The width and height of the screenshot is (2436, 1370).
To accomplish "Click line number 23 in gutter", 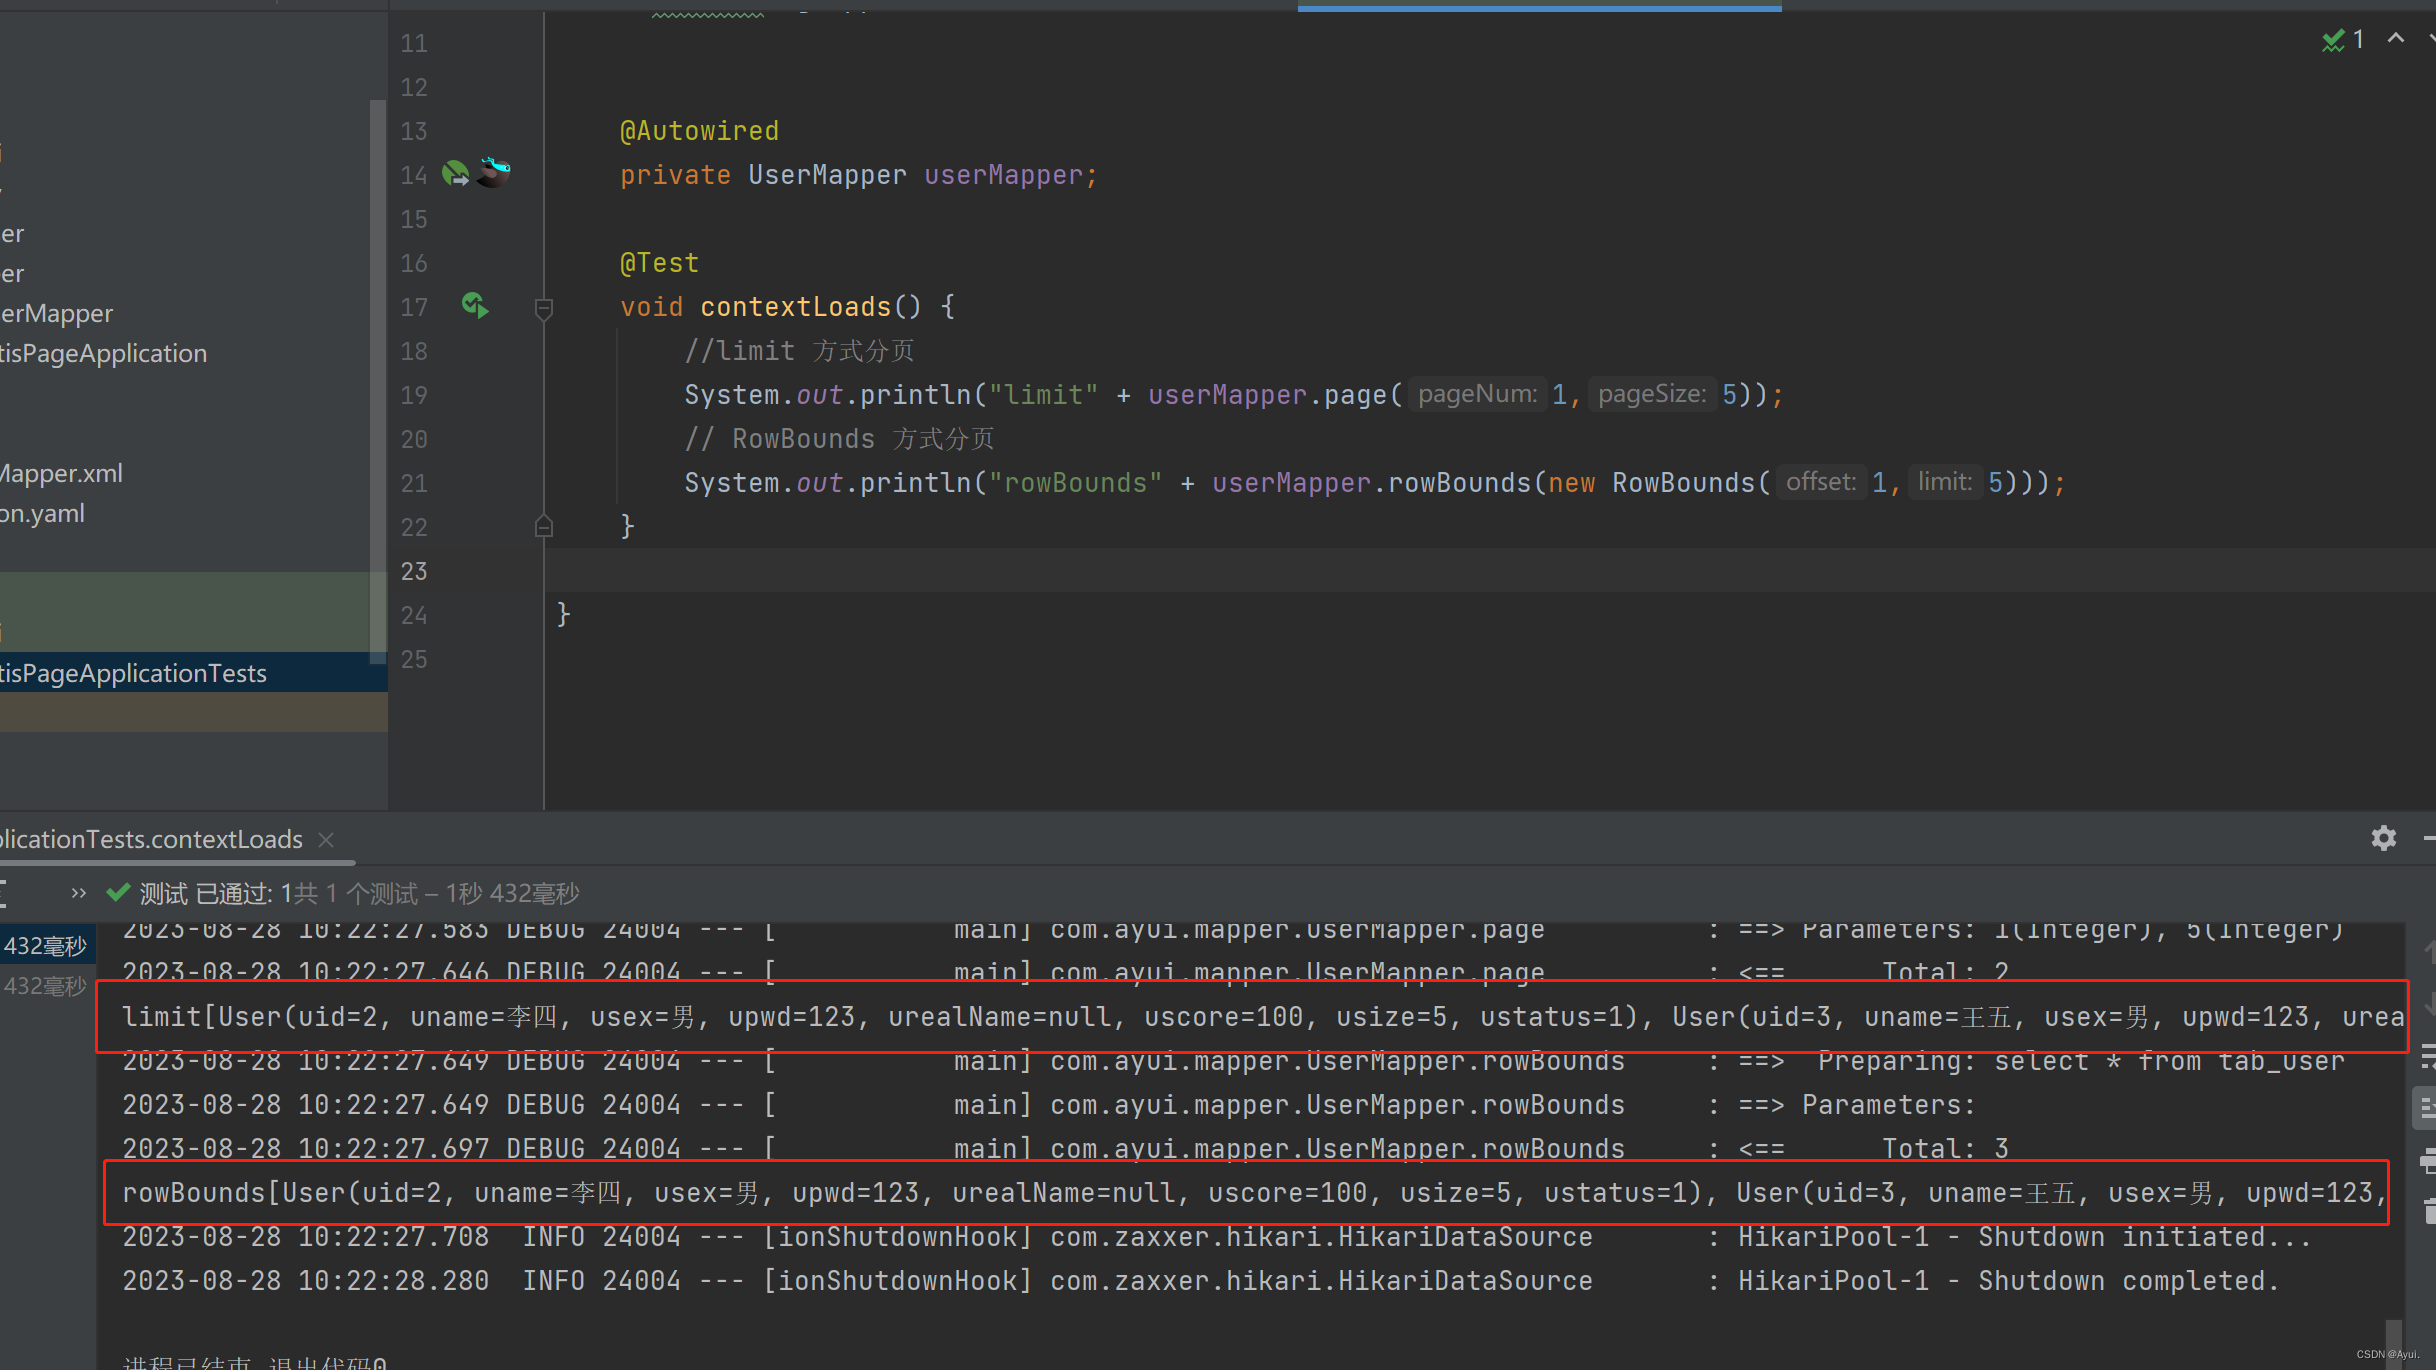I will (414, 571).
